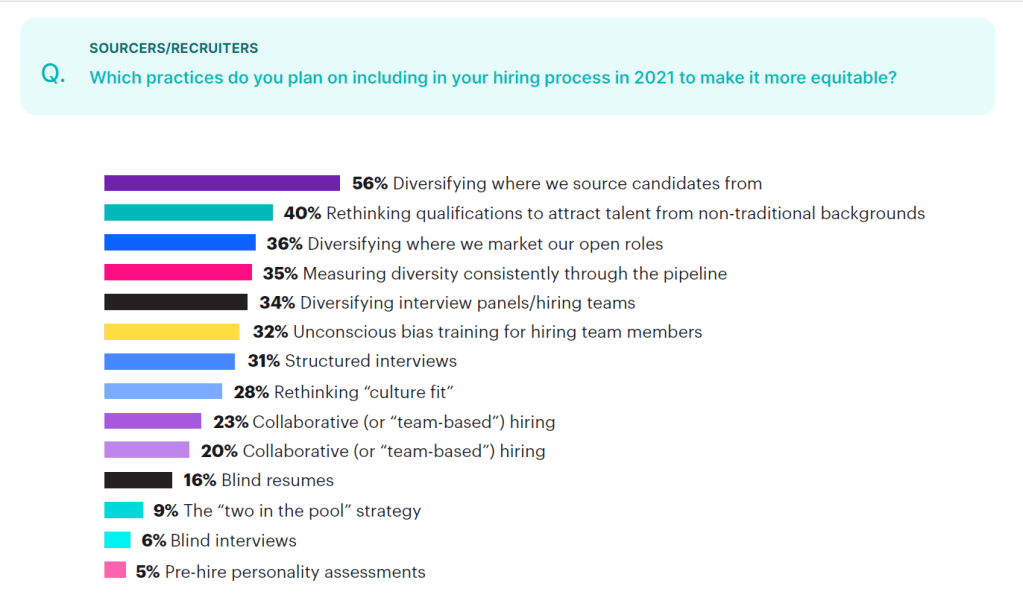Click the purple 56% bar
Screen dimensions: 1023x595
221,183
